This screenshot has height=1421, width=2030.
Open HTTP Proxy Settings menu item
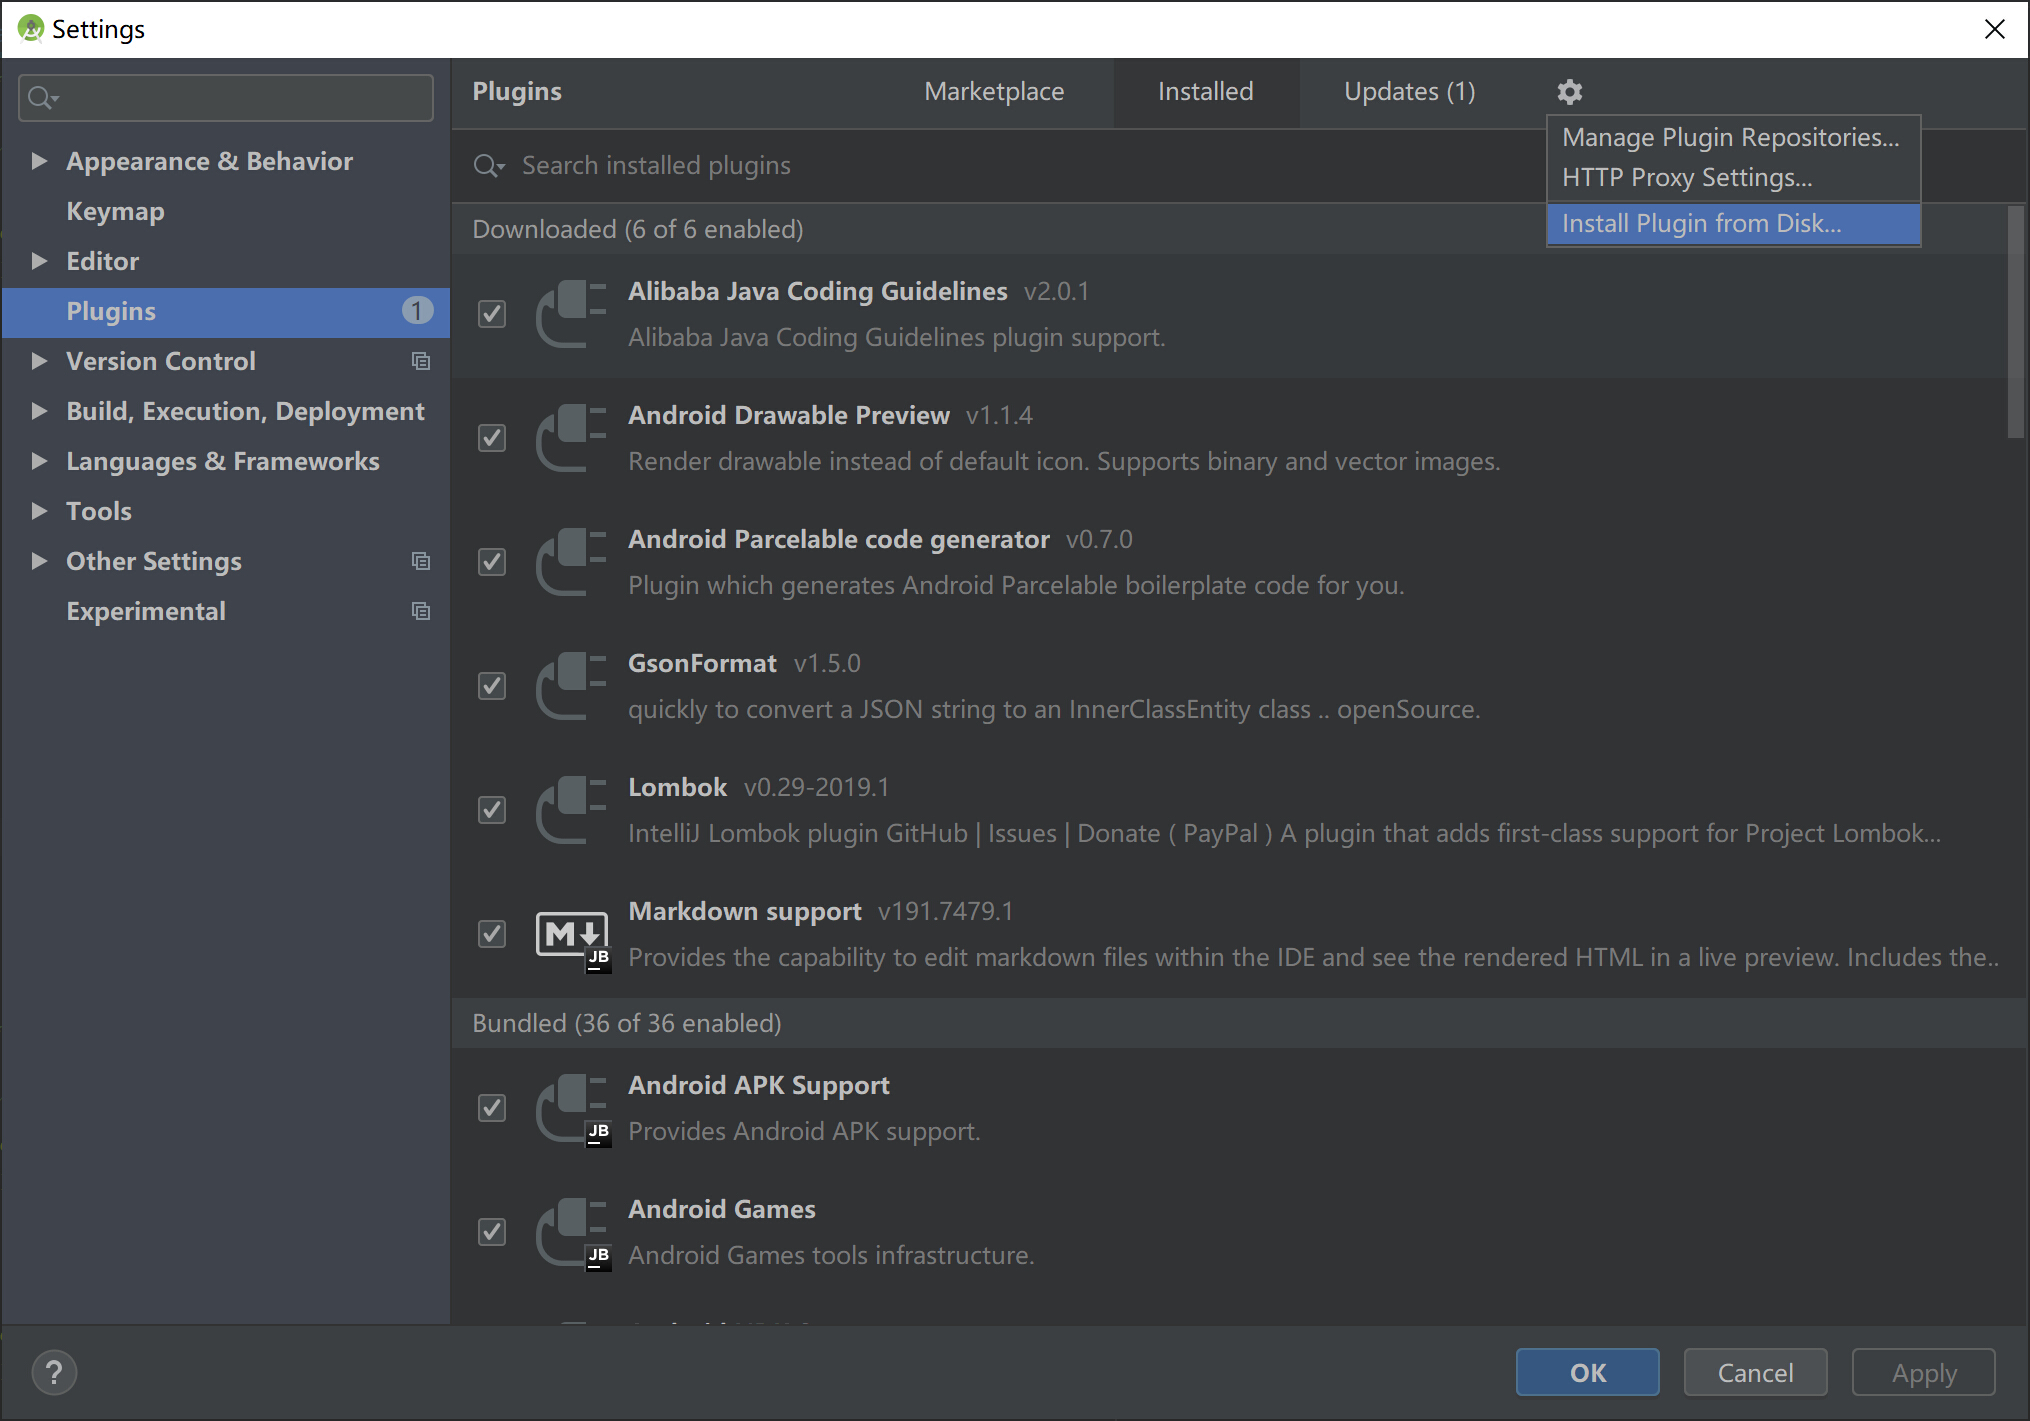[x=1731, y=178]
